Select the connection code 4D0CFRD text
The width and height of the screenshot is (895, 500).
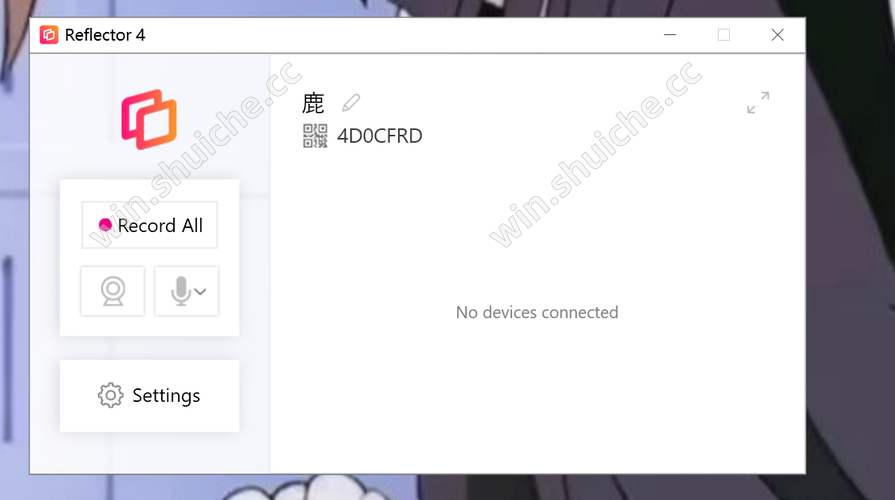coord(380,136)
